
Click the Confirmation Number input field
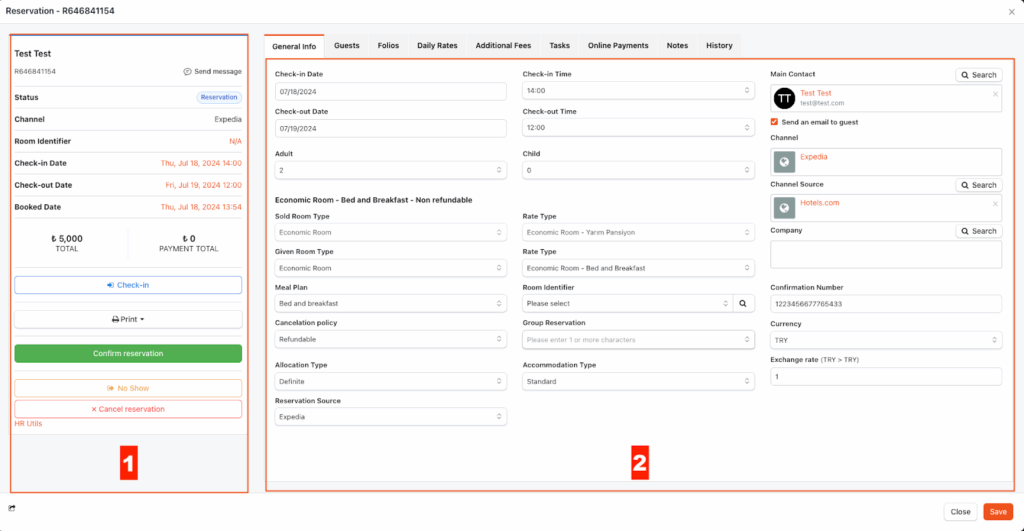[x=885, y=304]
